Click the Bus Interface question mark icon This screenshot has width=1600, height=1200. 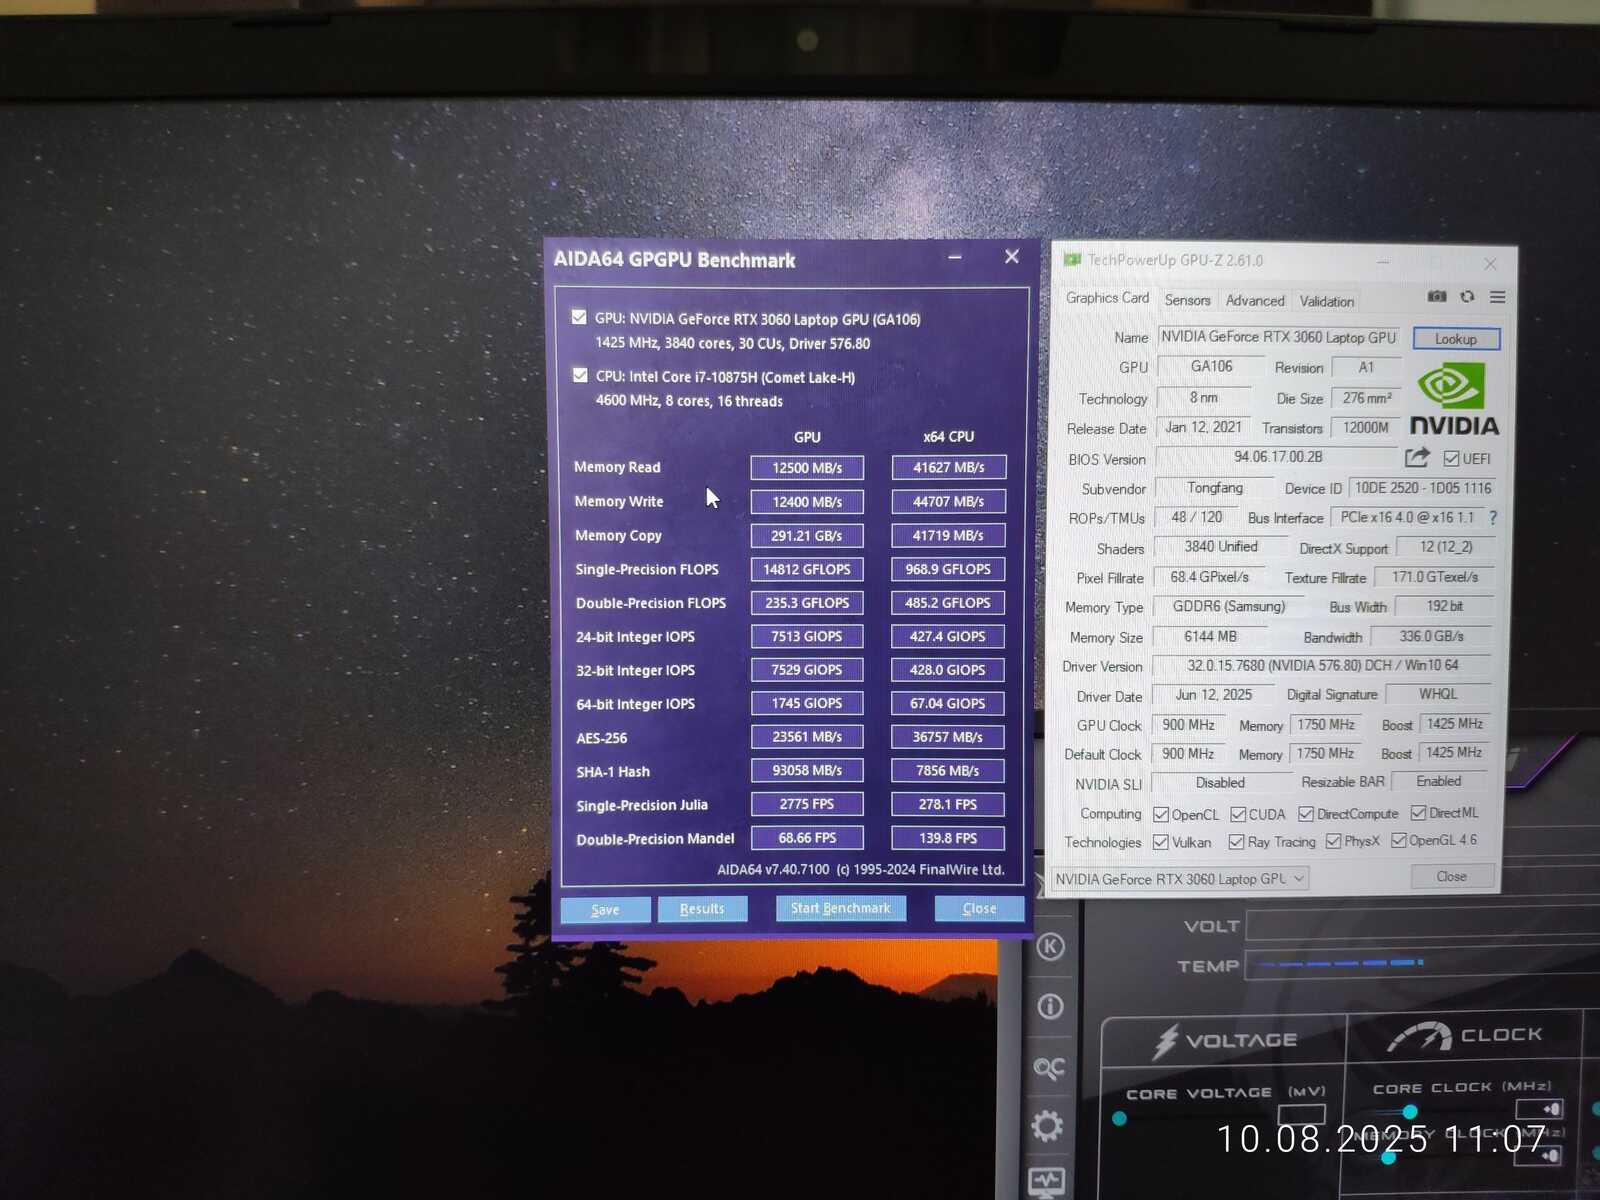click(1493, 518)
